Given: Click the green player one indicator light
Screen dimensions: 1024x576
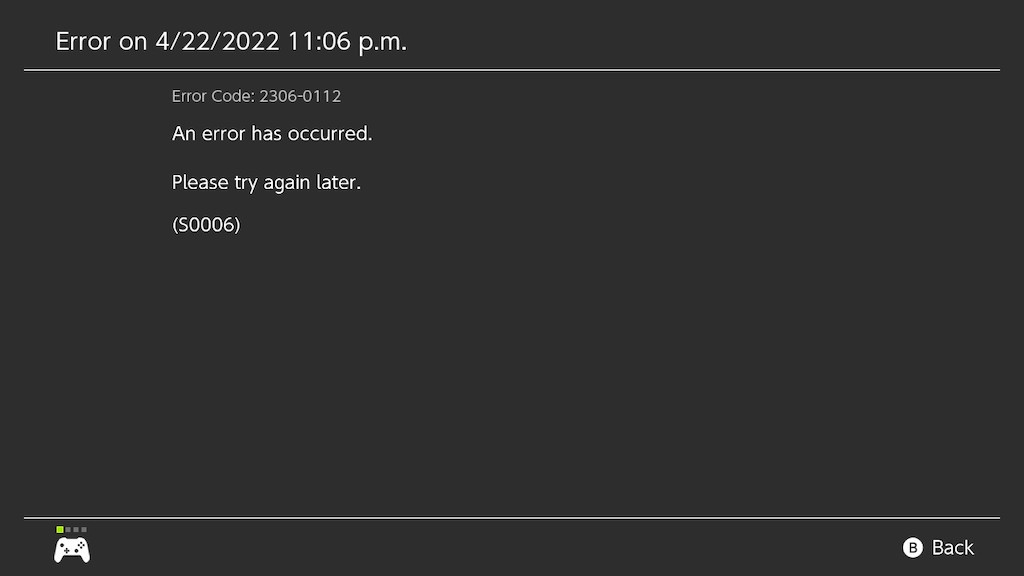Looking at the screenshot, I should (60, 529).
